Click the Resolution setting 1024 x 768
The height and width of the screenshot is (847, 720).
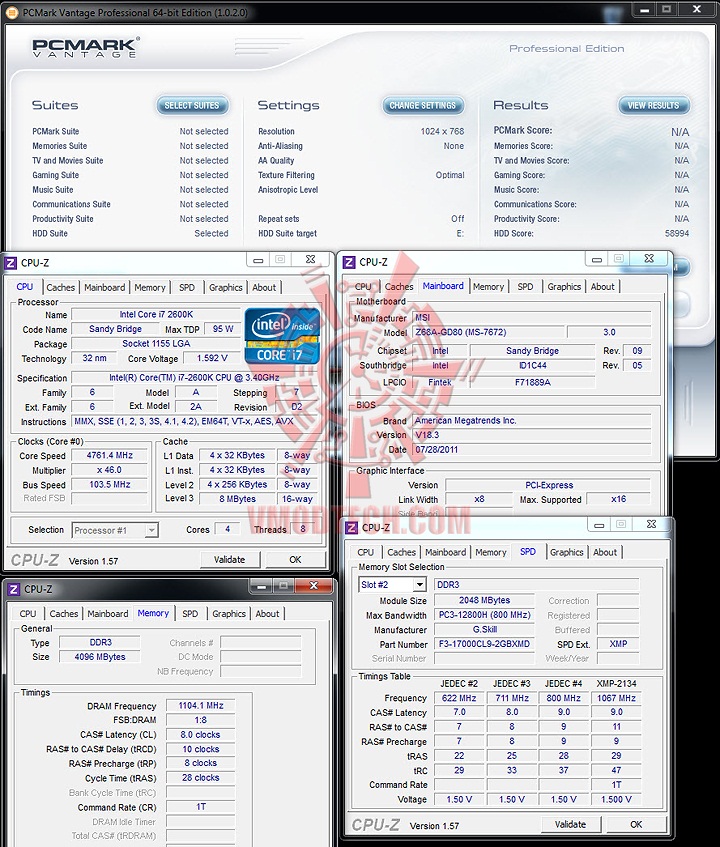(x=442, y=131)
